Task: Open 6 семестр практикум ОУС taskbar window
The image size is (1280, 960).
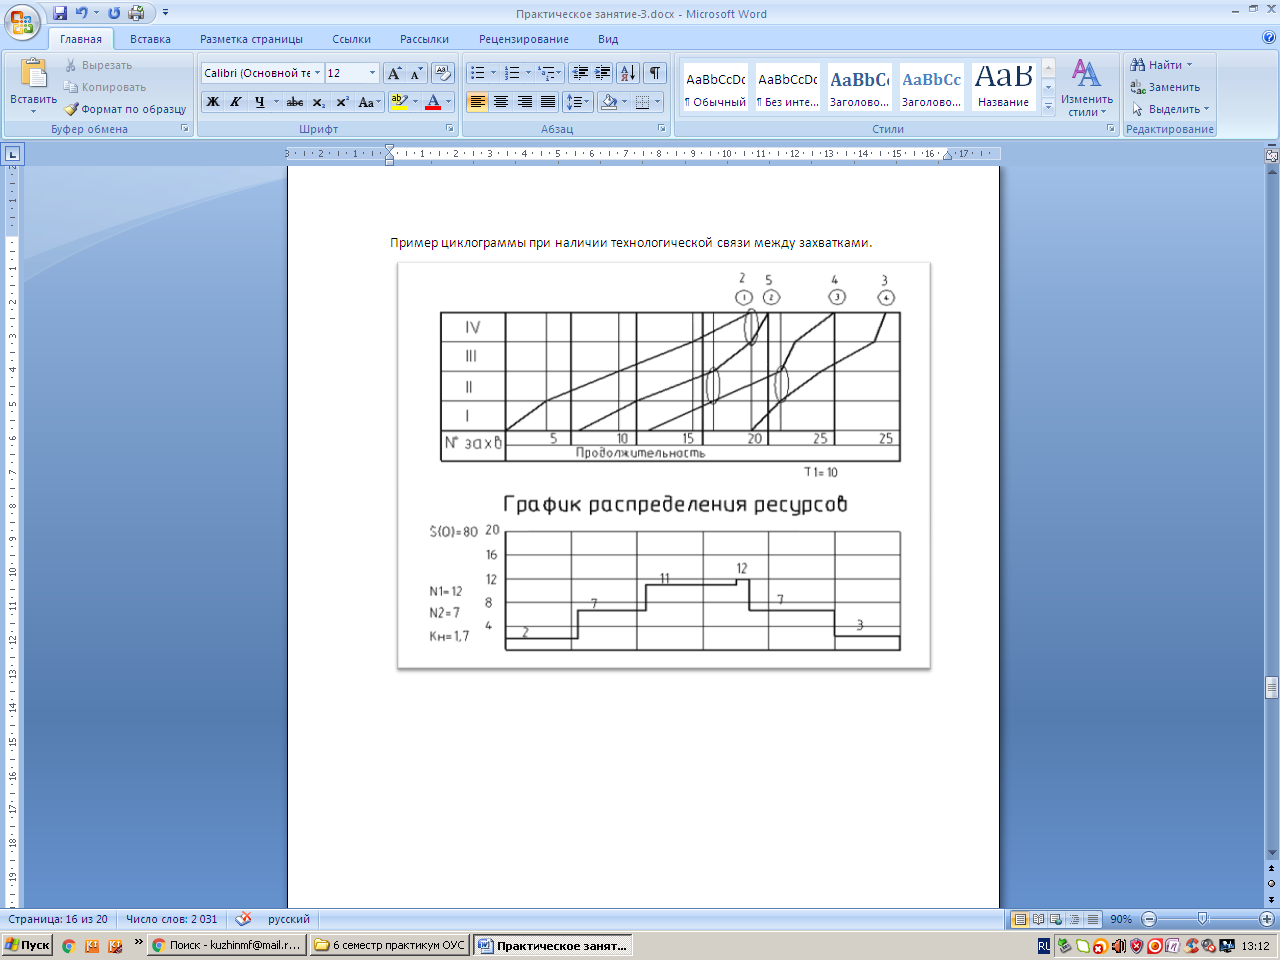Action: (390, 945)
